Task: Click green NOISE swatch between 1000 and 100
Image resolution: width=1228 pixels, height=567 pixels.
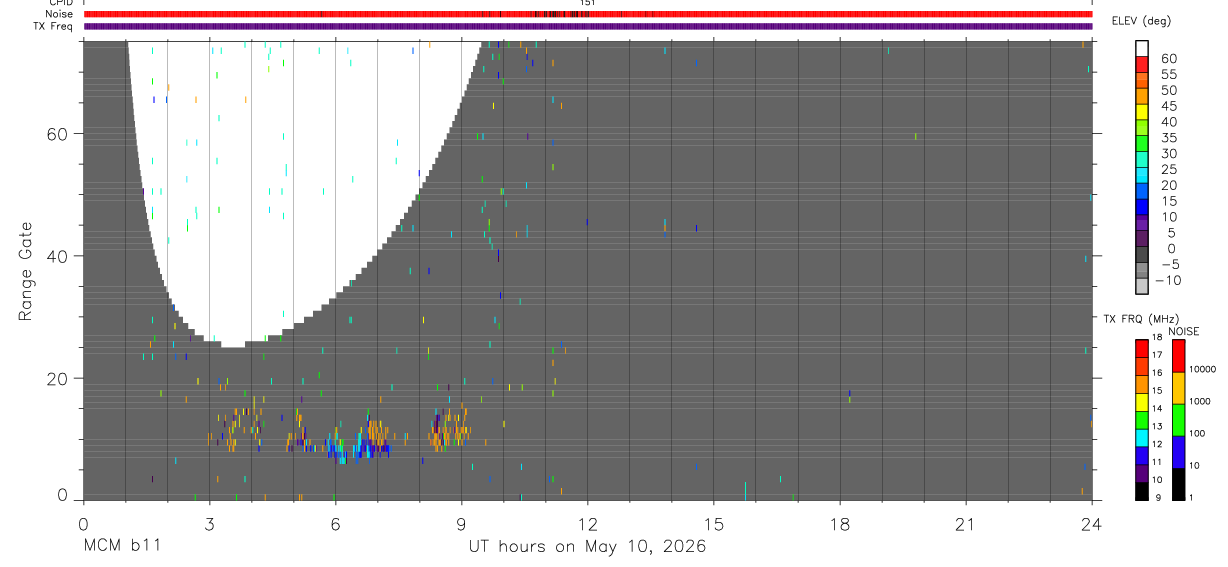Action: click(x=1178, y=420)
